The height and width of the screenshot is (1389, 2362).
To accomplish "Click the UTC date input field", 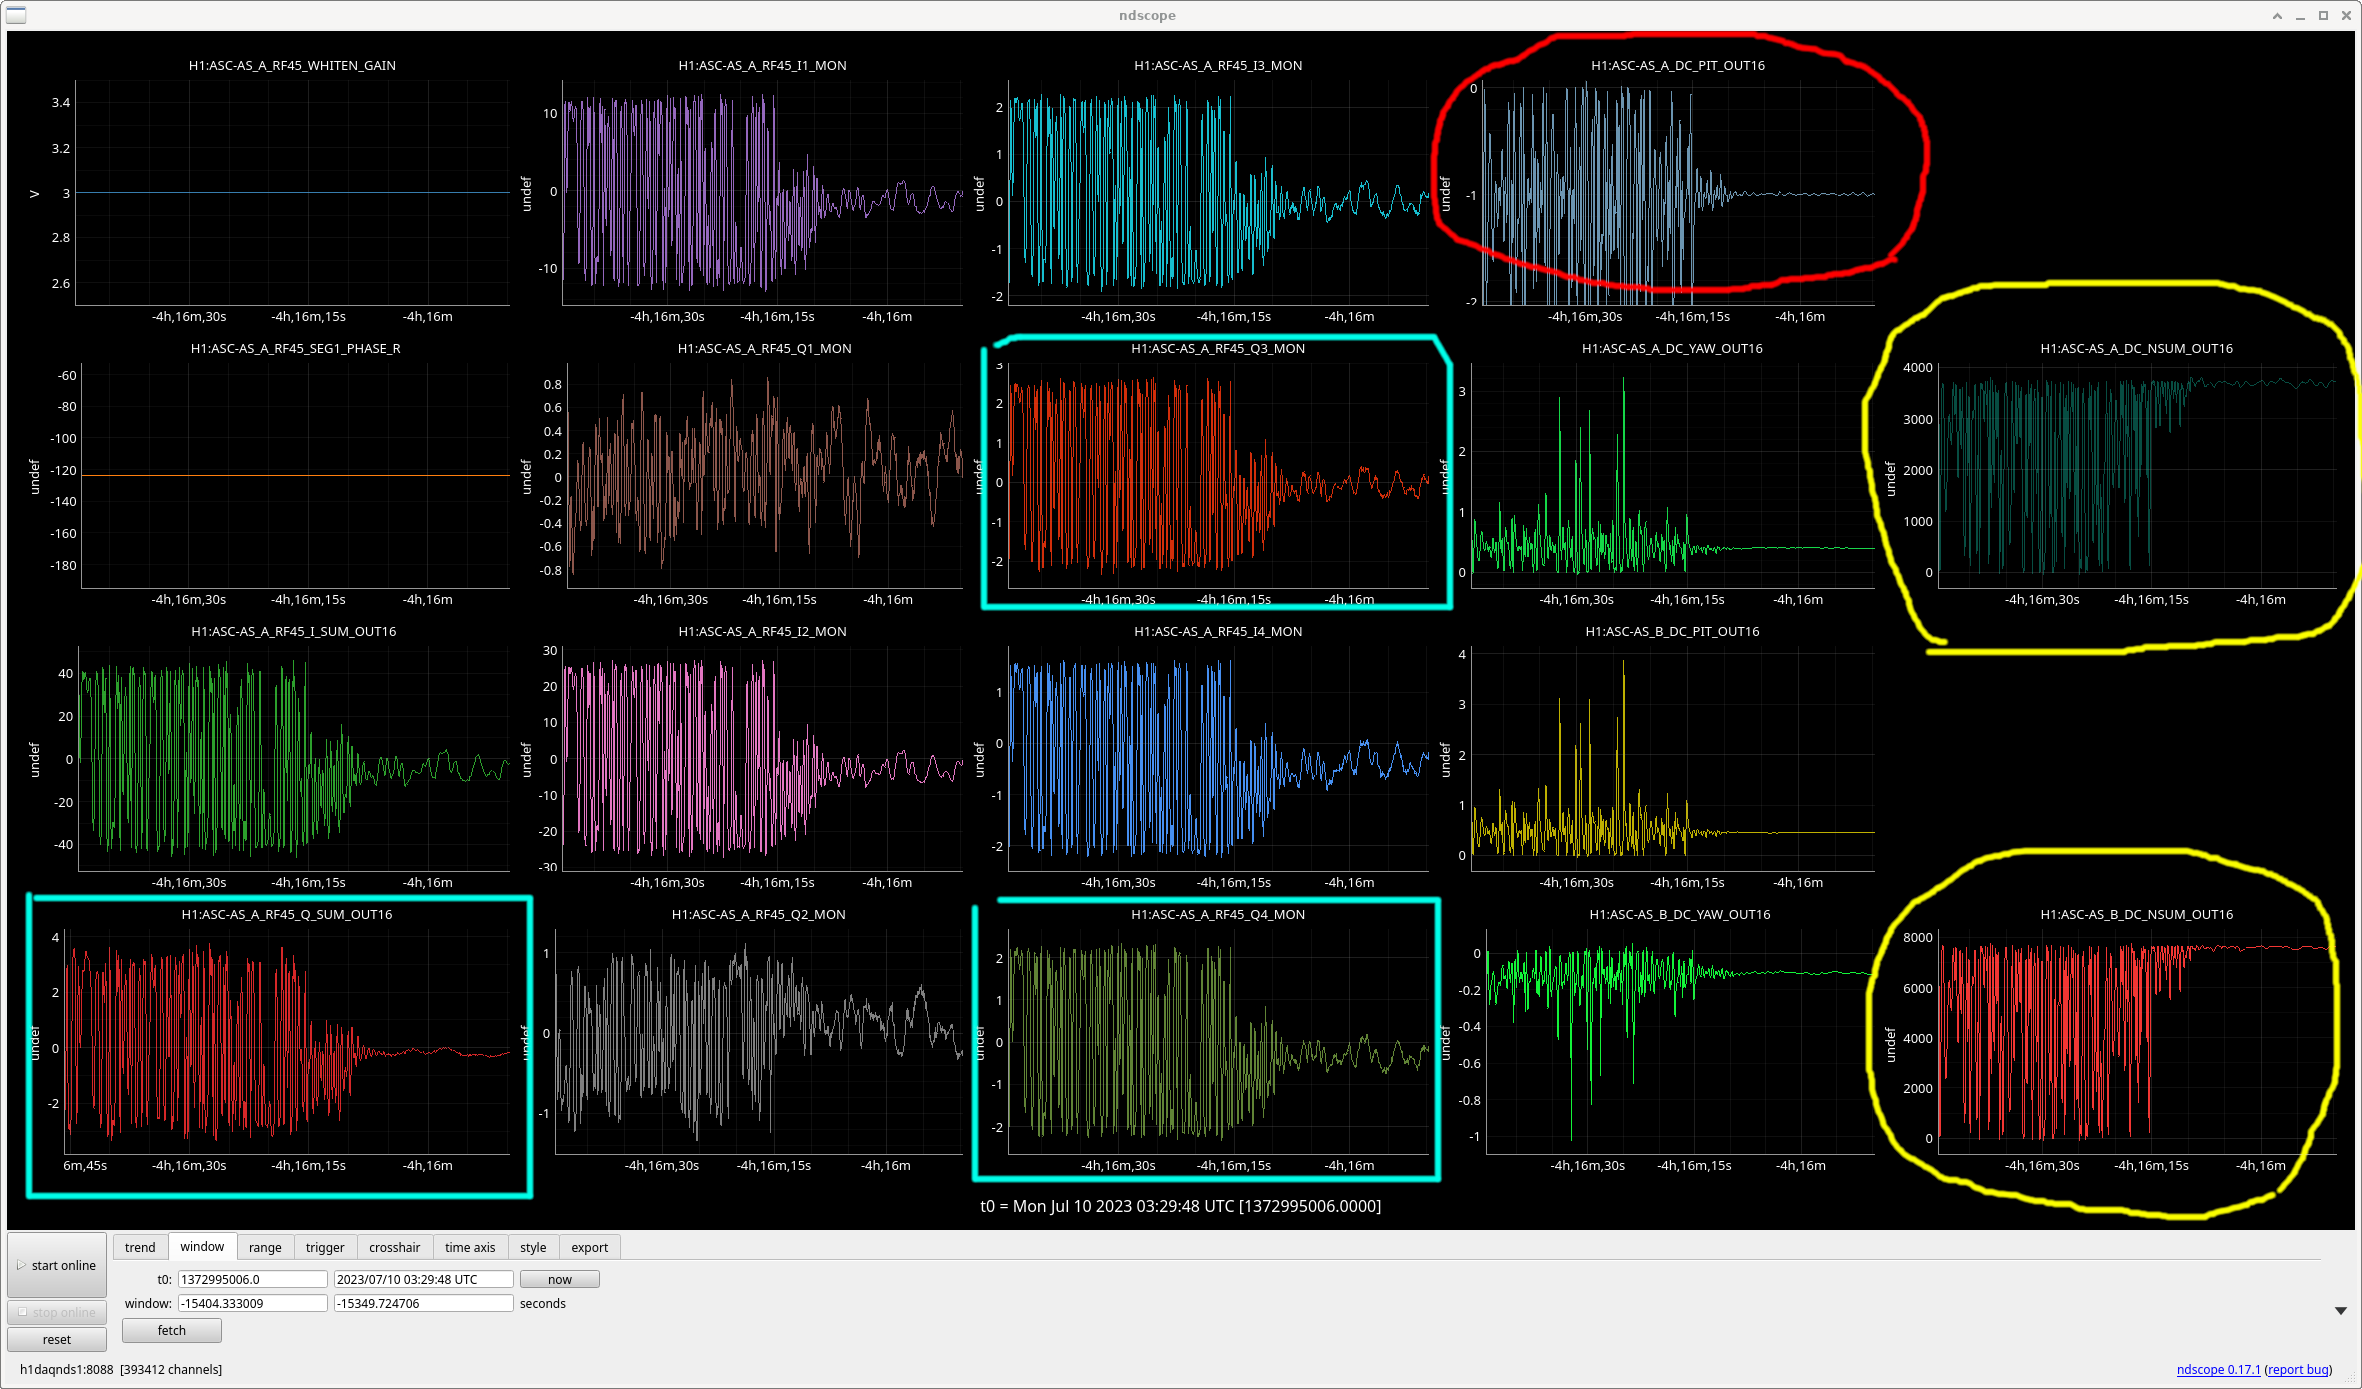I will tap(423, 1279).
